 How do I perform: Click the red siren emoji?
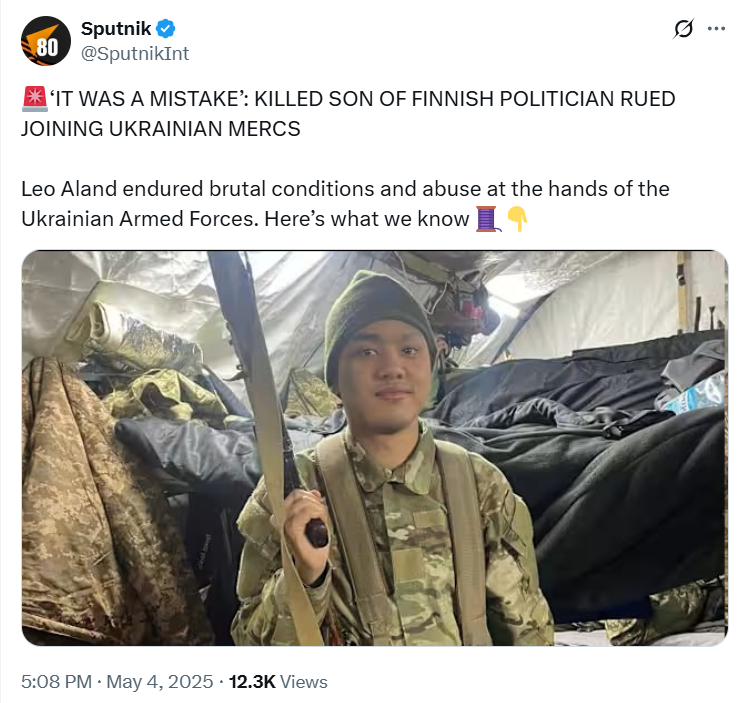point(34,99)
